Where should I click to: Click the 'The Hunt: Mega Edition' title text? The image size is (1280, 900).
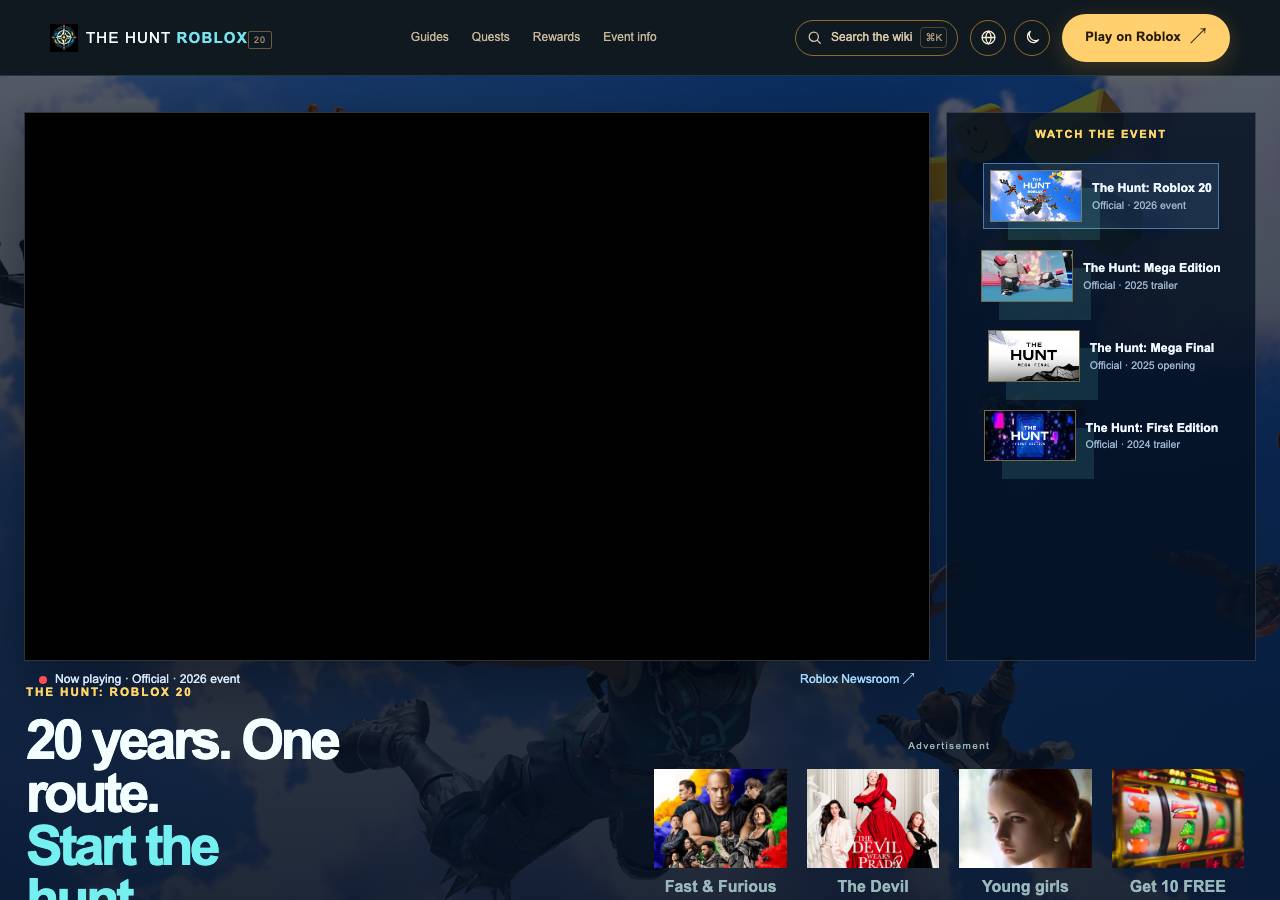tap(1152, 268)
